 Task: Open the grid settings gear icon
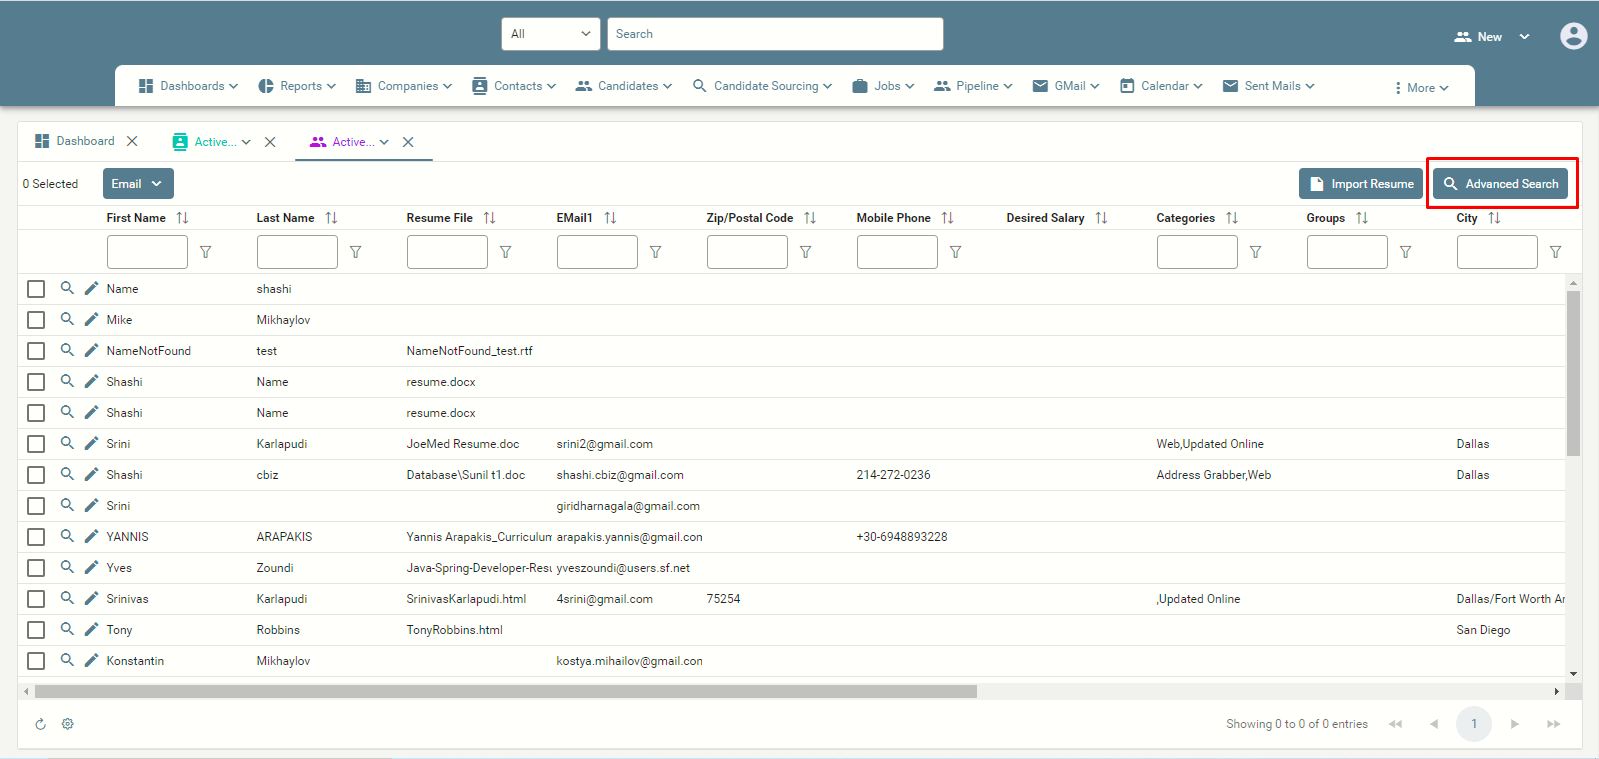click(x=68, y=724)
